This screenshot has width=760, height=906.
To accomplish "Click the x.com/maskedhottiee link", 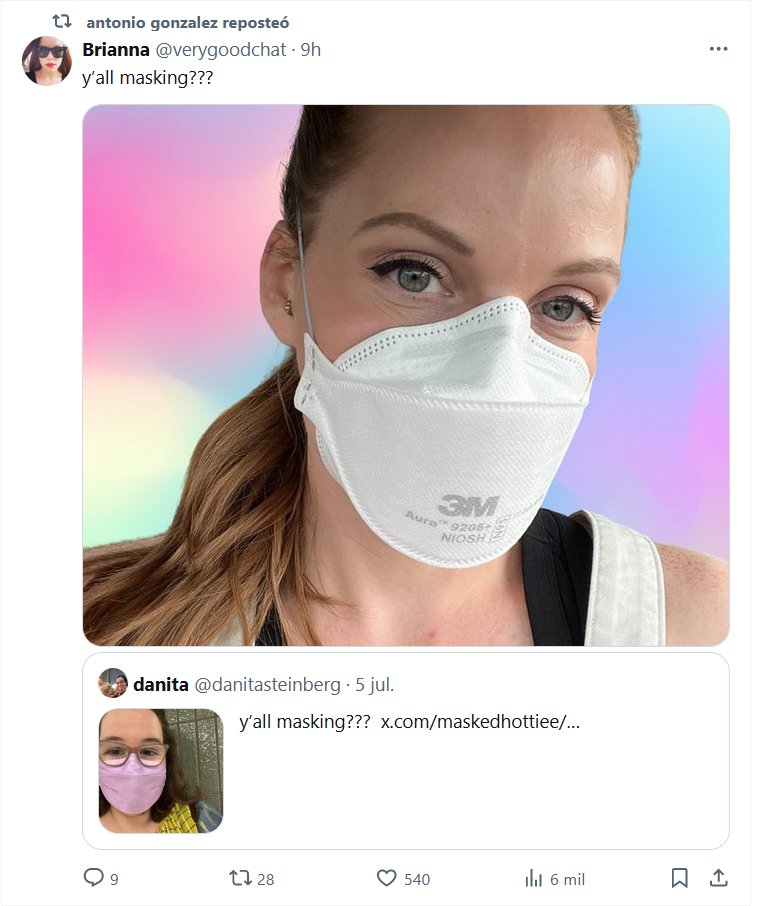I will click(x=480, y=722).
